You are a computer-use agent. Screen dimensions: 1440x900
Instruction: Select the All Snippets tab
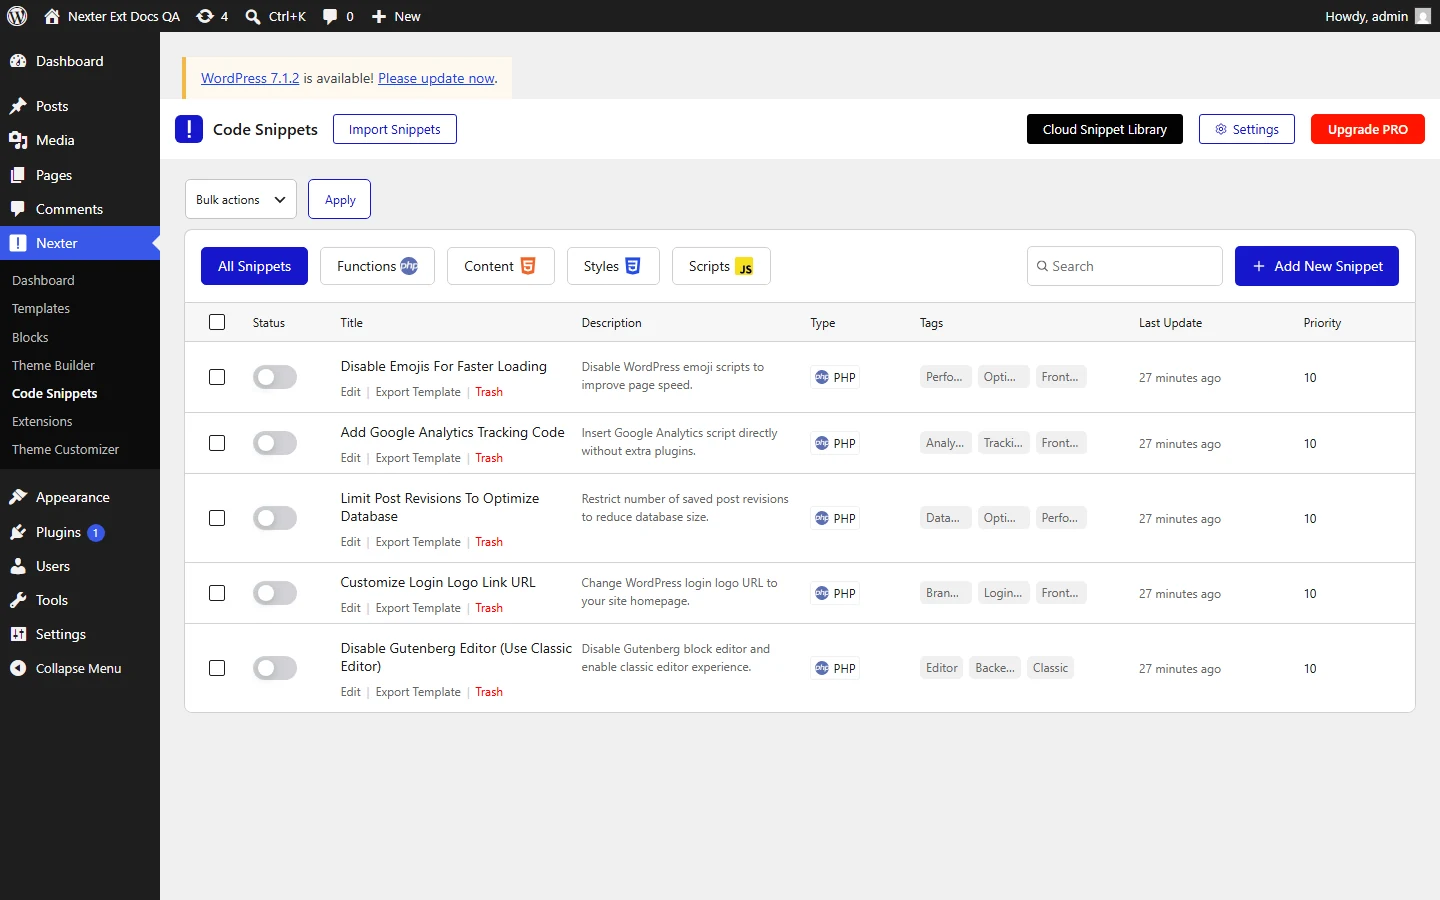[254, 266]
